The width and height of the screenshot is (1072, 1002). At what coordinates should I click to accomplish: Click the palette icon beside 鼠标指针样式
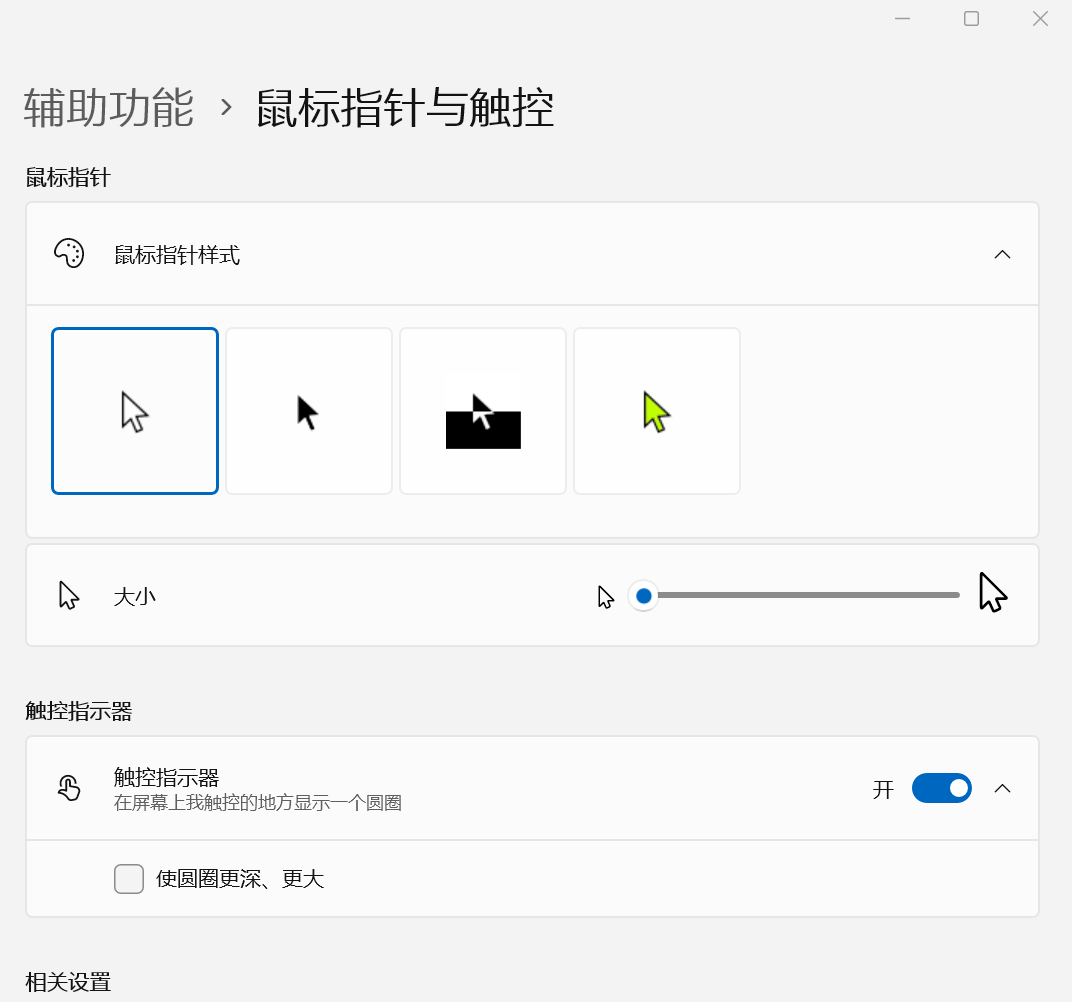pyautogui.click(x=69, y=254)
